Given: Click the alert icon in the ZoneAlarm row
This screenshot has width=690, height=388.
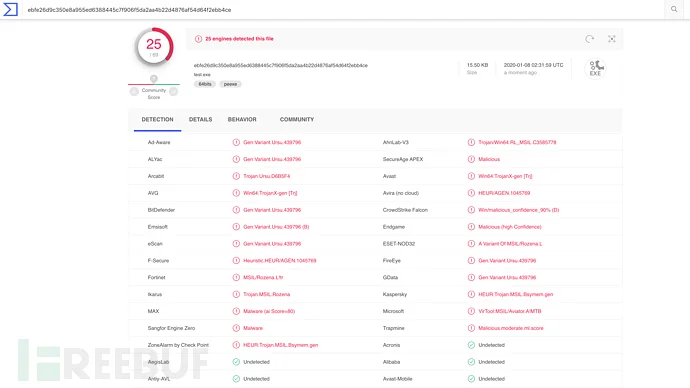Looking at the screenshot, I should click(x=236, y=345).
